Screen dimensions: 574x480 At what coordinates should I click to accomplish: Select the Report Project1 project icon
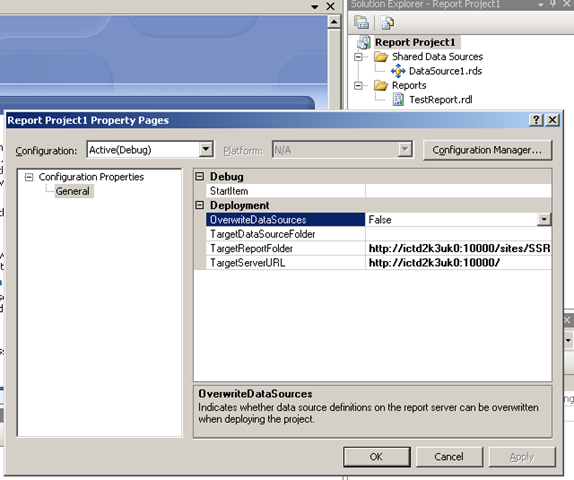364,42
